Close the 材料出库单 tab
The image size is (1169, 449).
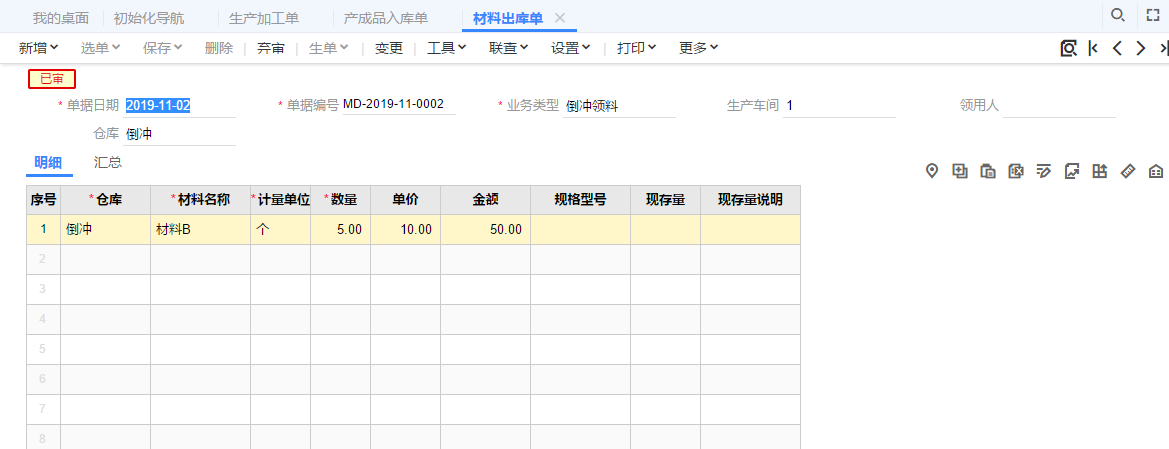[560, 18]
